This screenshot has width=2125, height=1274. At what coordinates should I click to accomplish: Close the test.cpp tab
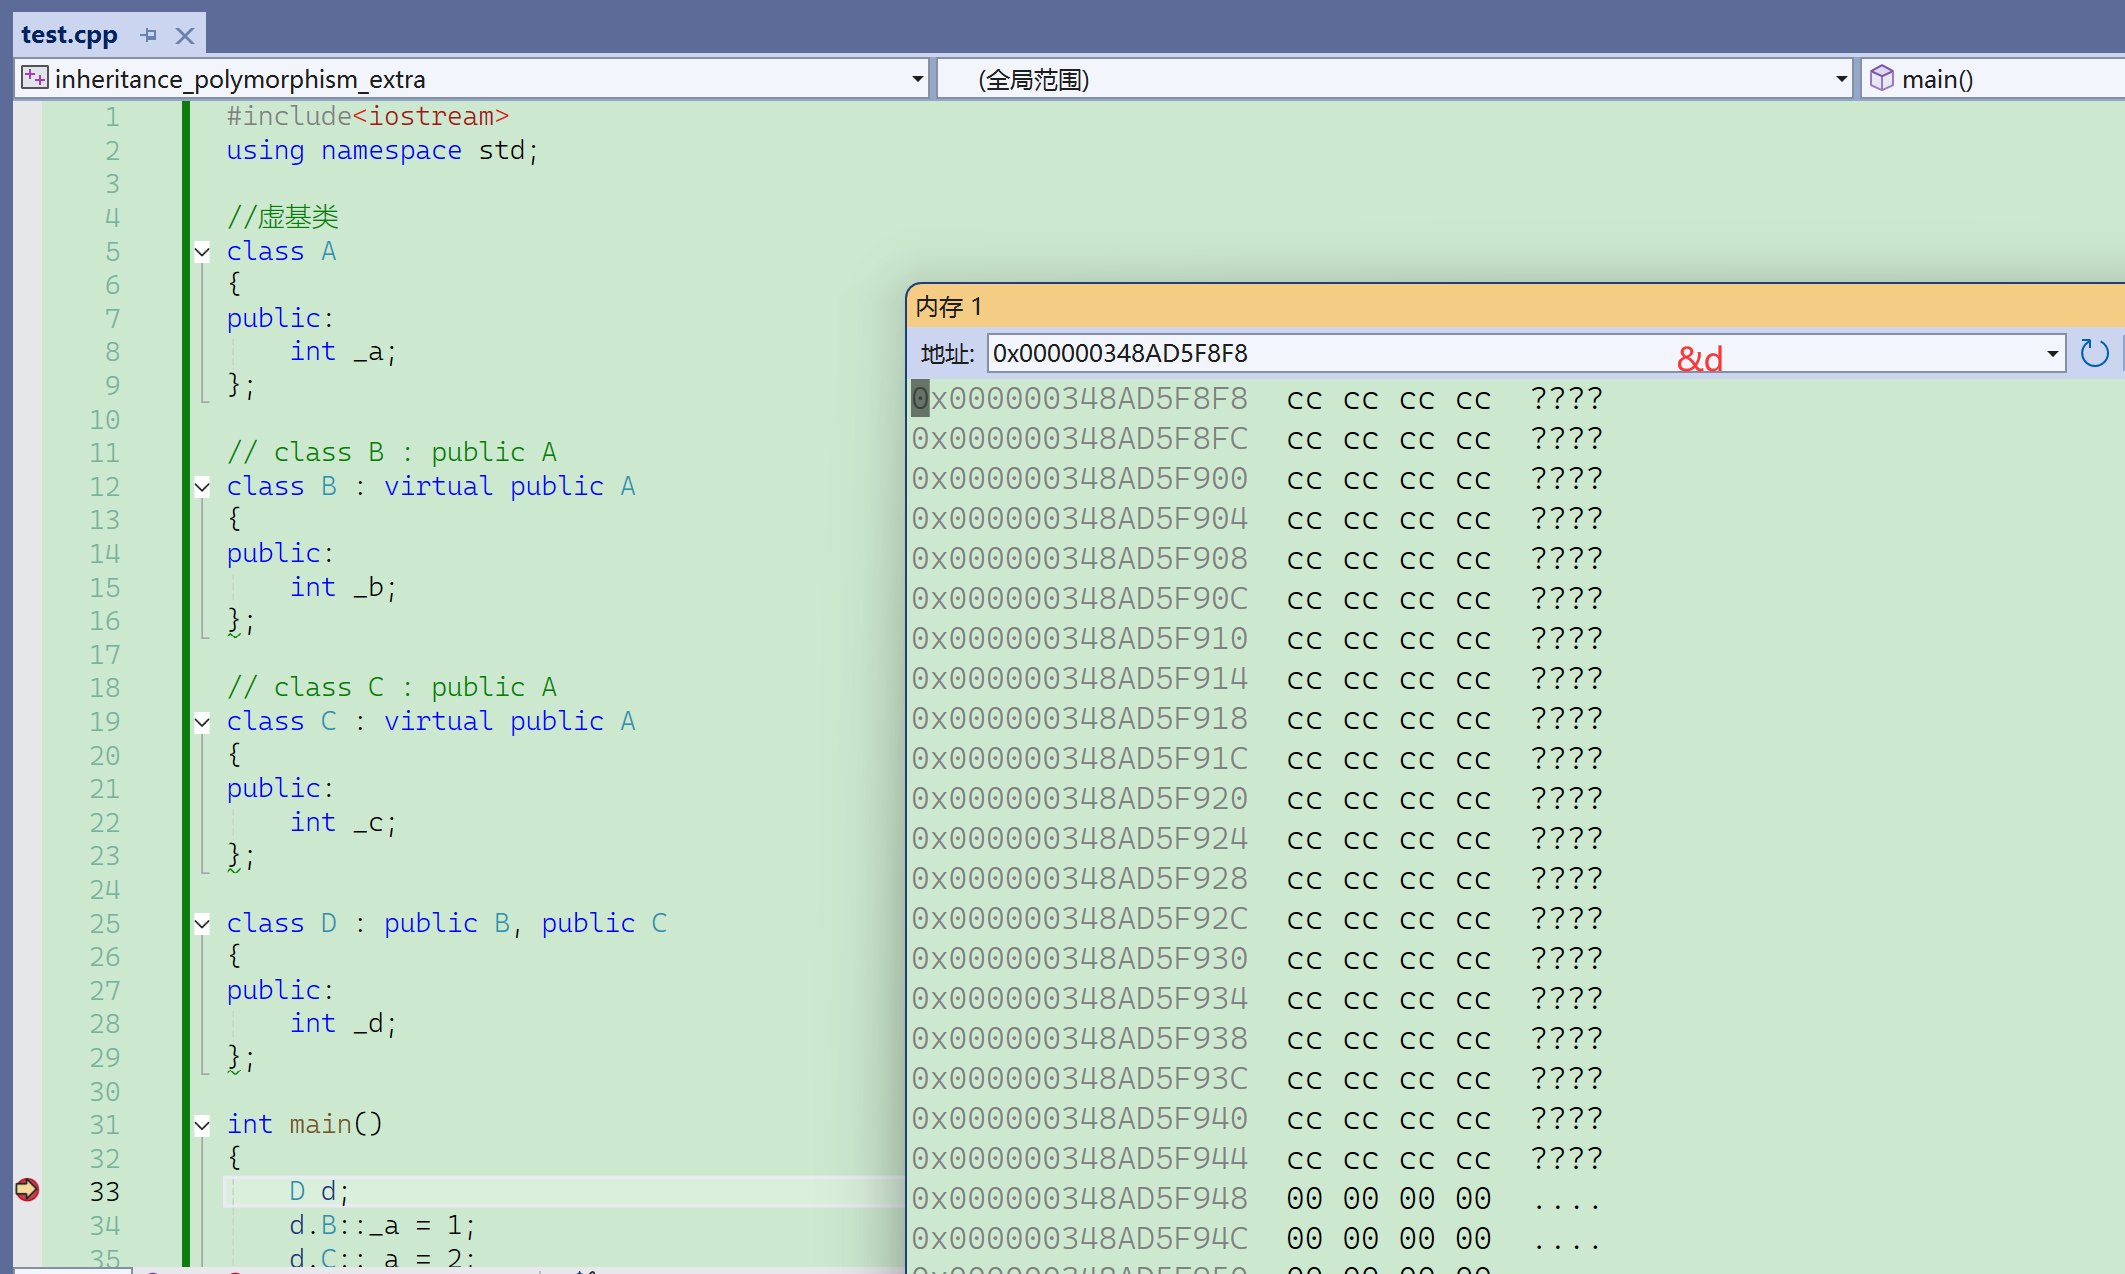pyautogui.click(x=184, y=36)
